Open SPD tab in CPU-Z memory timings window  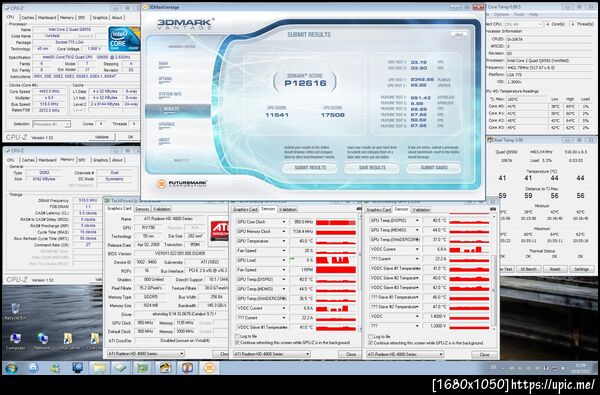[x=82, y=160]
